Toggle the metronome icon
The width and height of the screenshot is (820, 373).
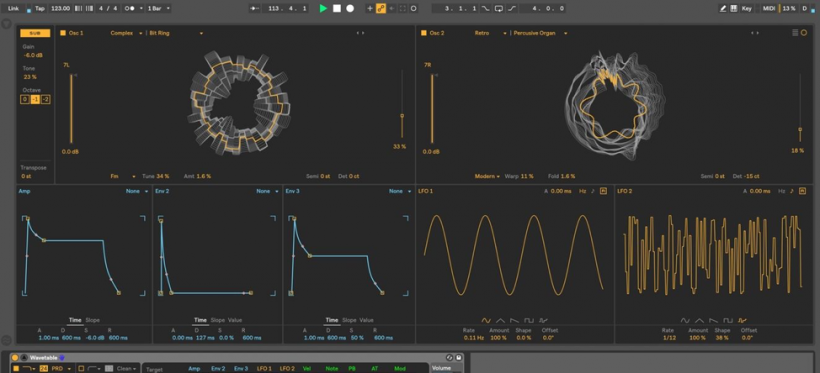pos(130,8)
